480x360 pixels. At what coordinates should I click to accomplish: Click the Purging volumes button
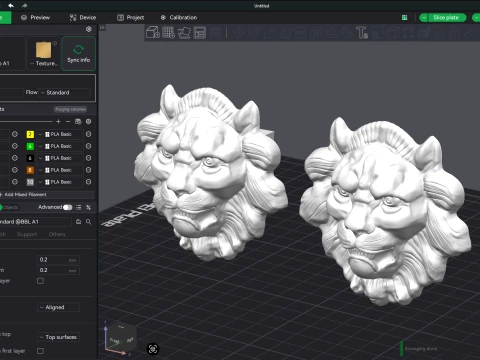pos(70,109)
